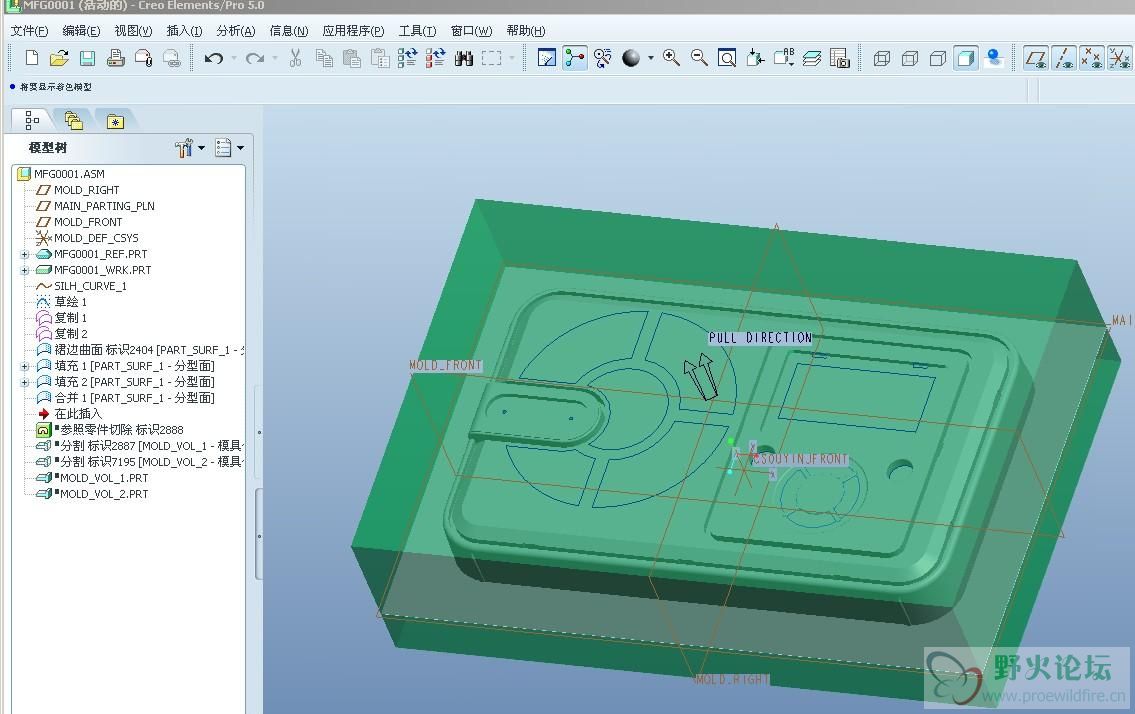Viewport: 1135px width, 714px height.
Task: Open the 帮助(H) menu
Action: [x=526, y=30]
